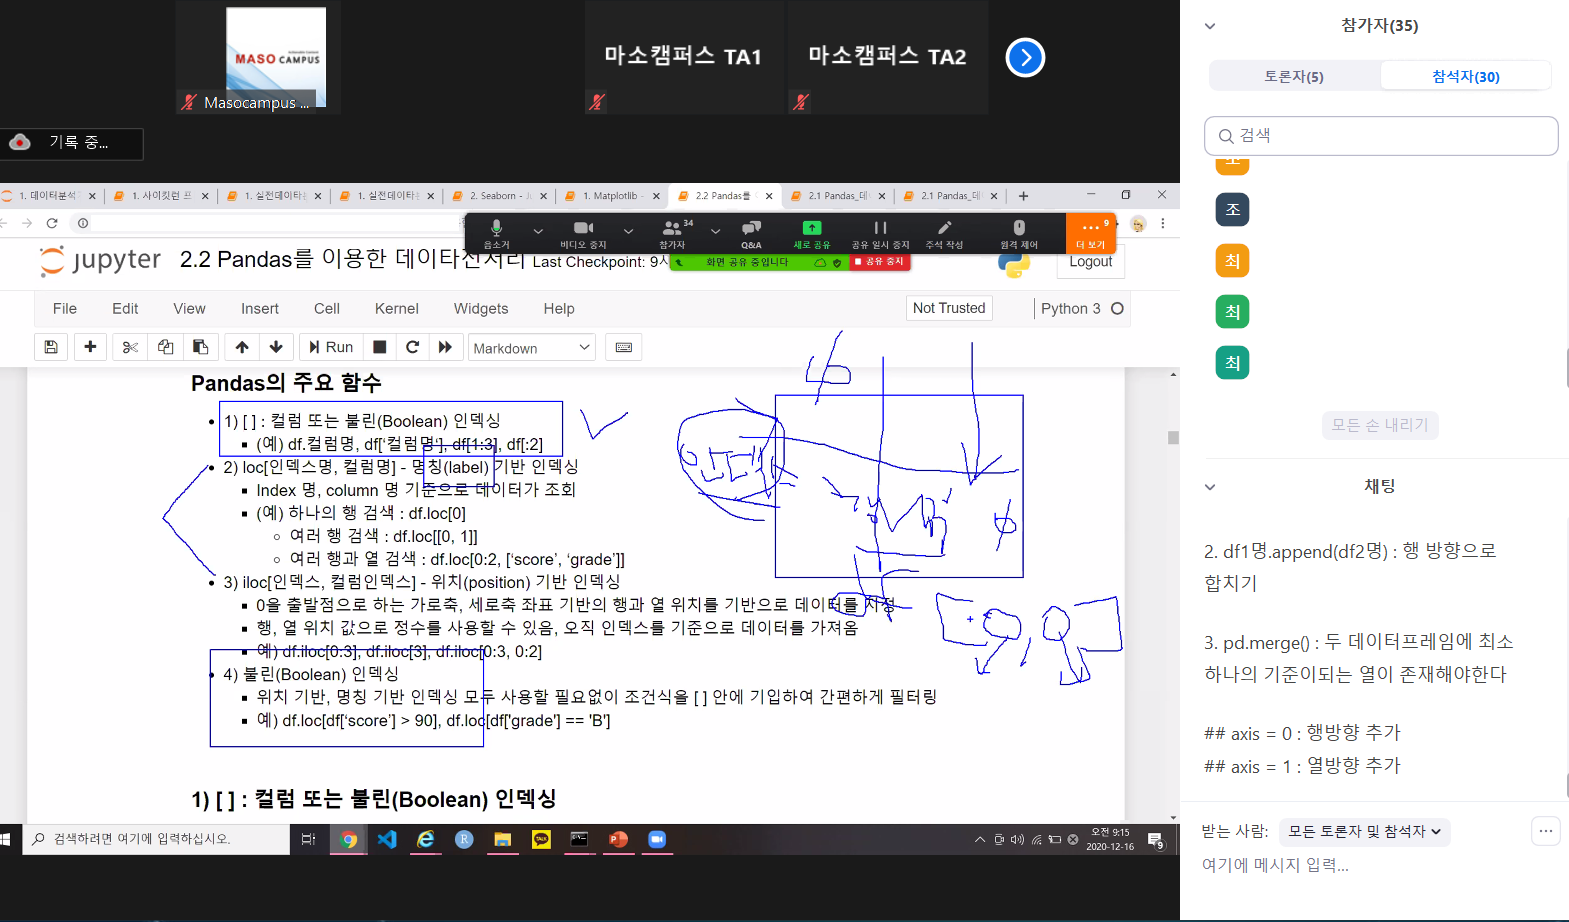Toggle video off in Zoom toolbar
The width and height of the screenshot is (1569, 922).
[x=583, y=232]
